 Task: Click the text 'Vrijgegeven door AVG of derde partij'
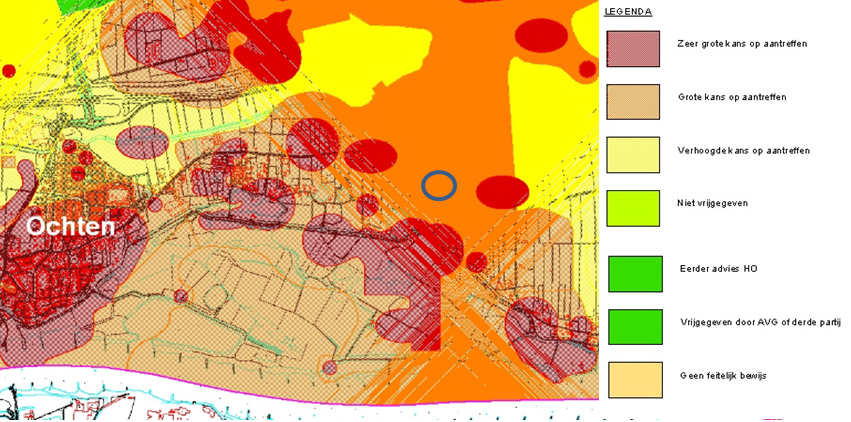(x=760, y=322)
